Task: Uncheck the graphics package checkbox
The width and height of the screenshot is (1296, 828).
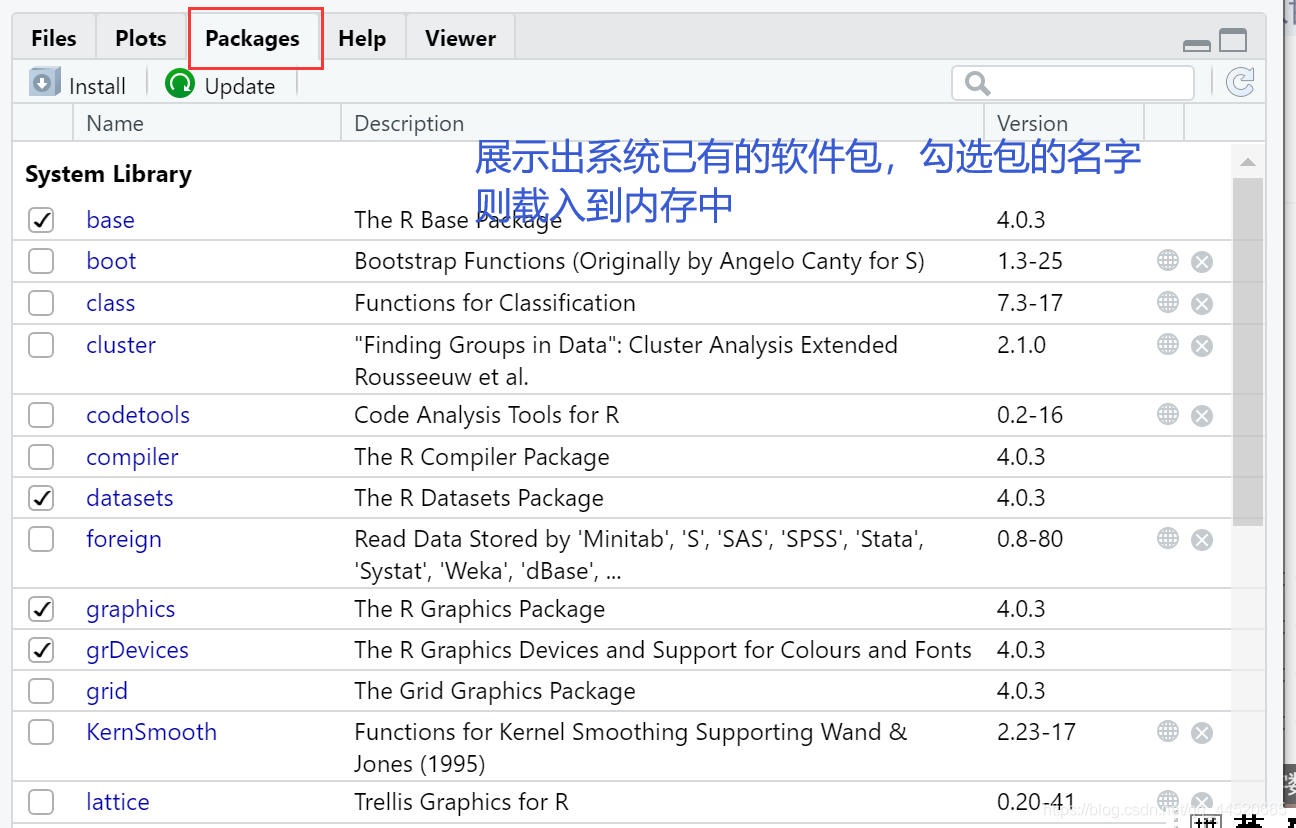Action: point(41,609)
